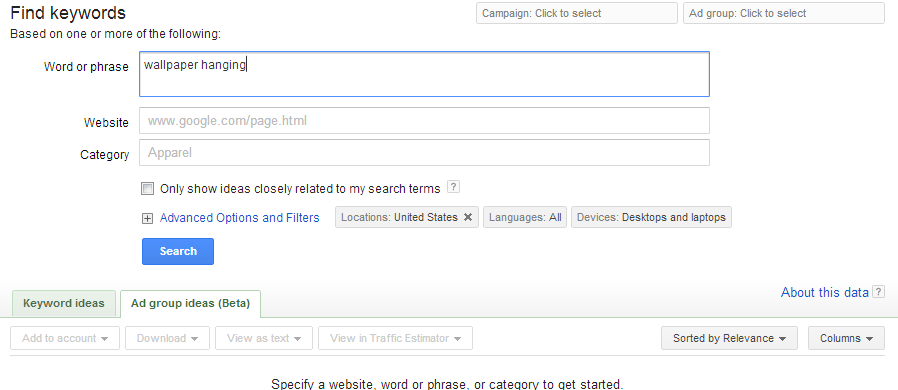The height and width of the screenshot is (390, 898).
Task: Enable only show ideas closely related checkbox
Action: (x=148, y=188)
